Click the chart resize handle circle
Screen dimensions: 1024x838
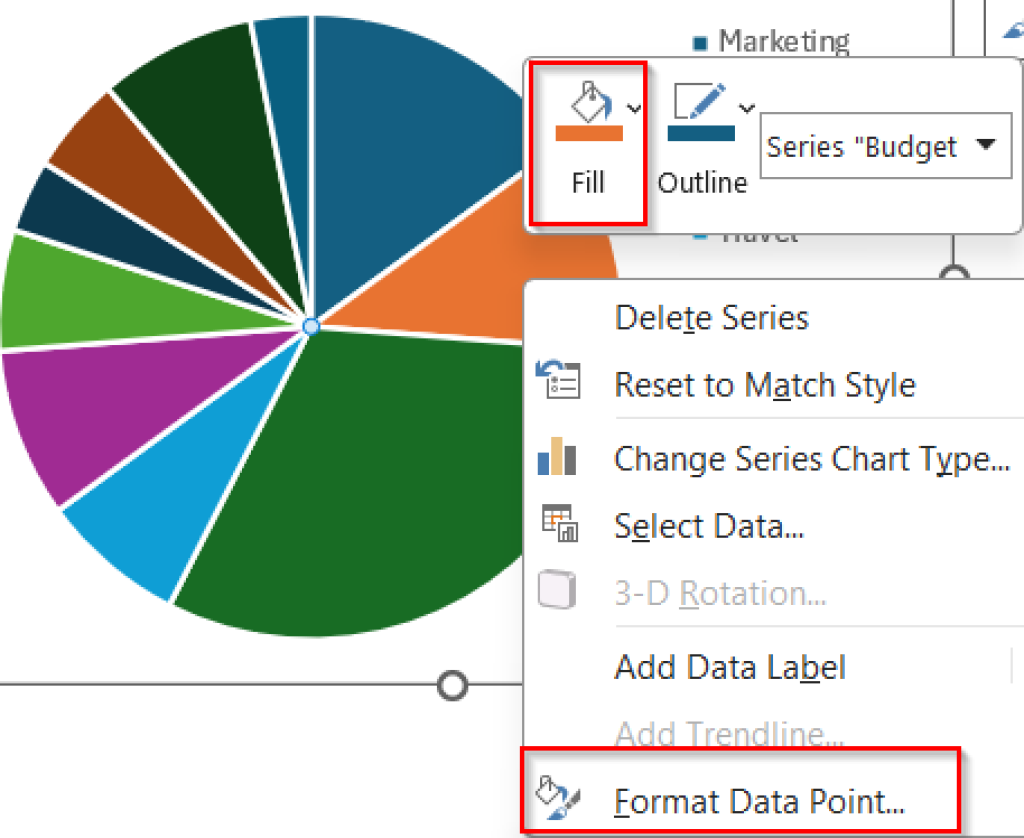[x=453, y=686]
